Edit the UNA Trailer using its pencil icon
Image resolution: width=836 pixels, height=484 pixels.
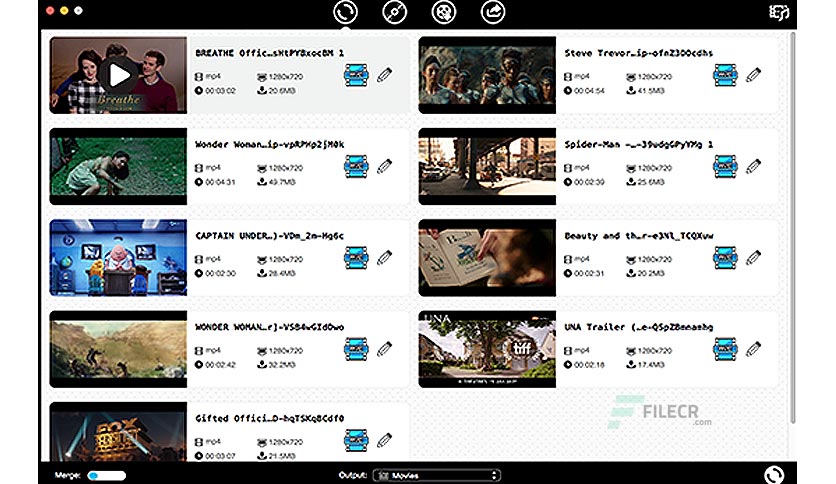(x=753, y=349)
